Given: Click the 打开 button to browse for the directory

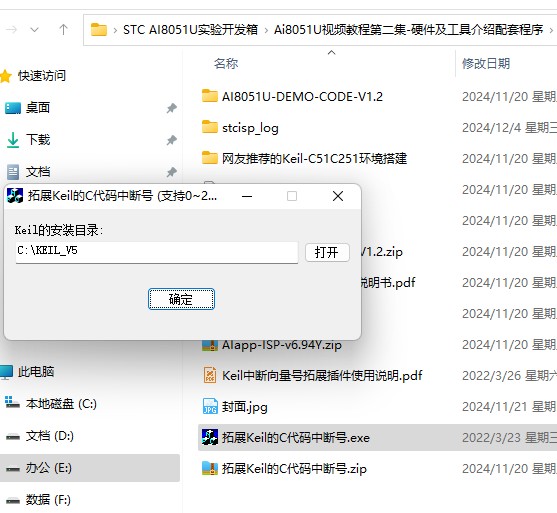Looking at the screenshot, I should (327, 253).
